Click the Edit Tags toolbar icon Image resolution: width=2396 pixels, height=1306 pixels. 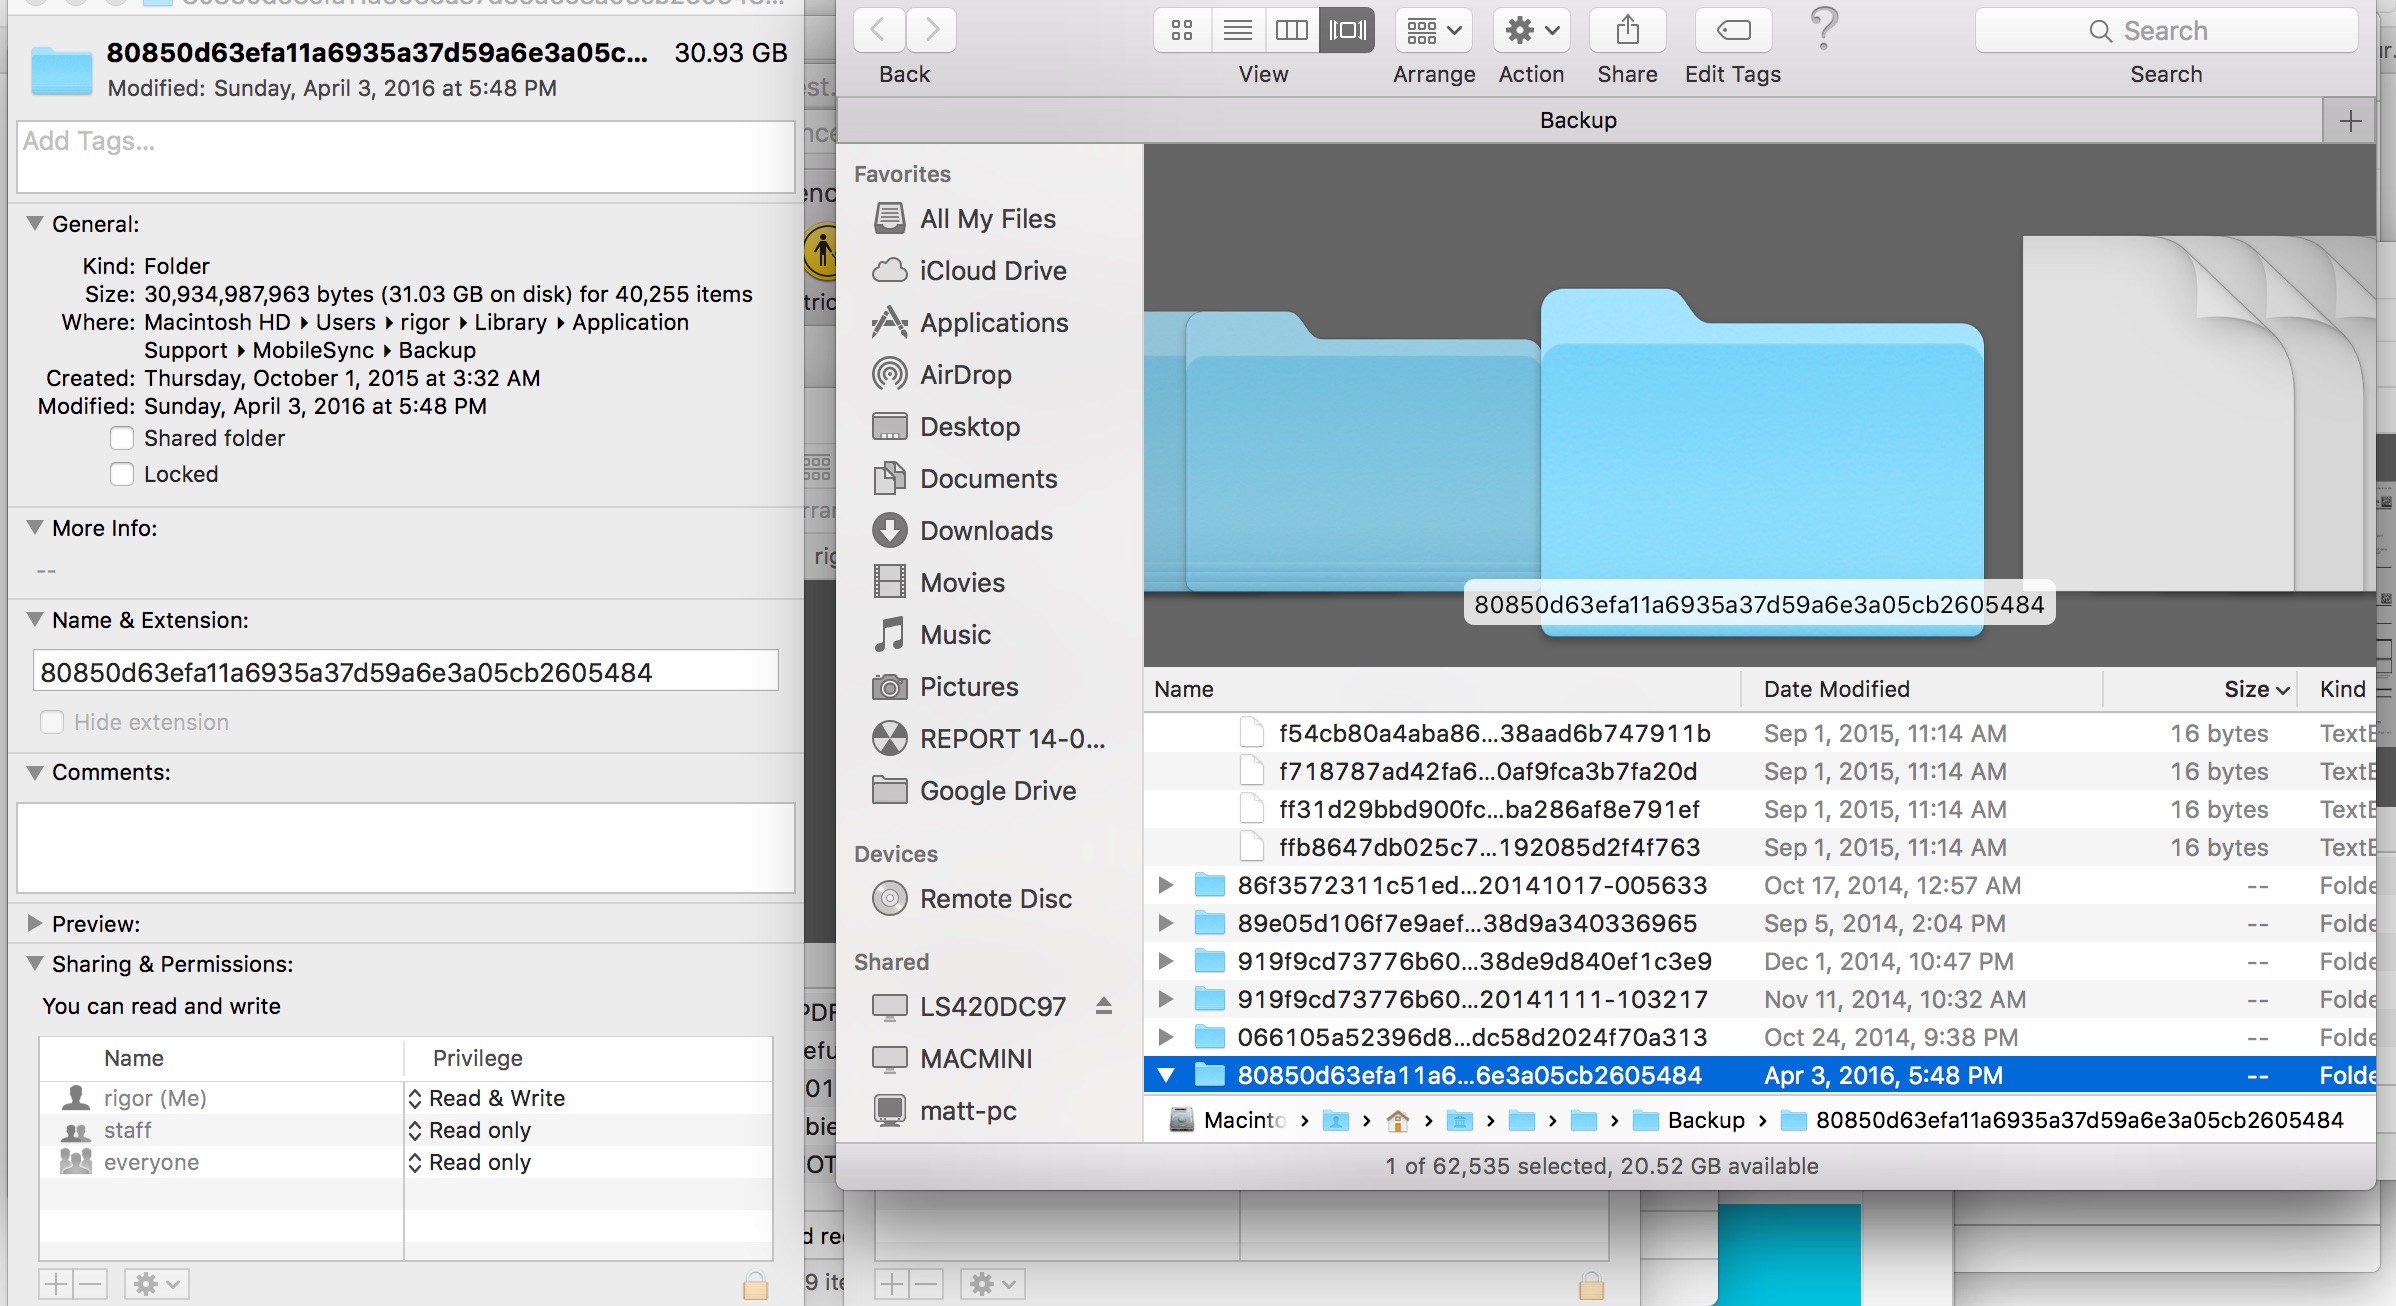pyautogui.click(x=1733, y=30)
